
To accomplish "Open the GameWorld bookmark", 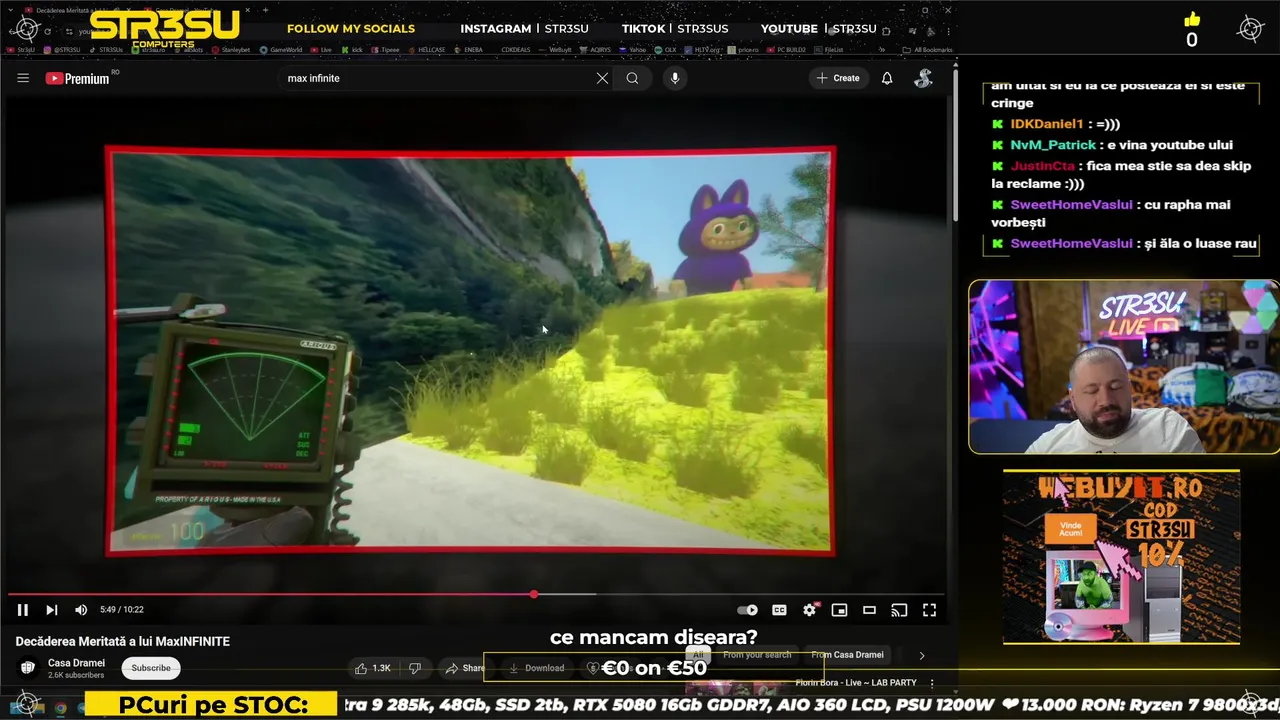I will (281, 49).
